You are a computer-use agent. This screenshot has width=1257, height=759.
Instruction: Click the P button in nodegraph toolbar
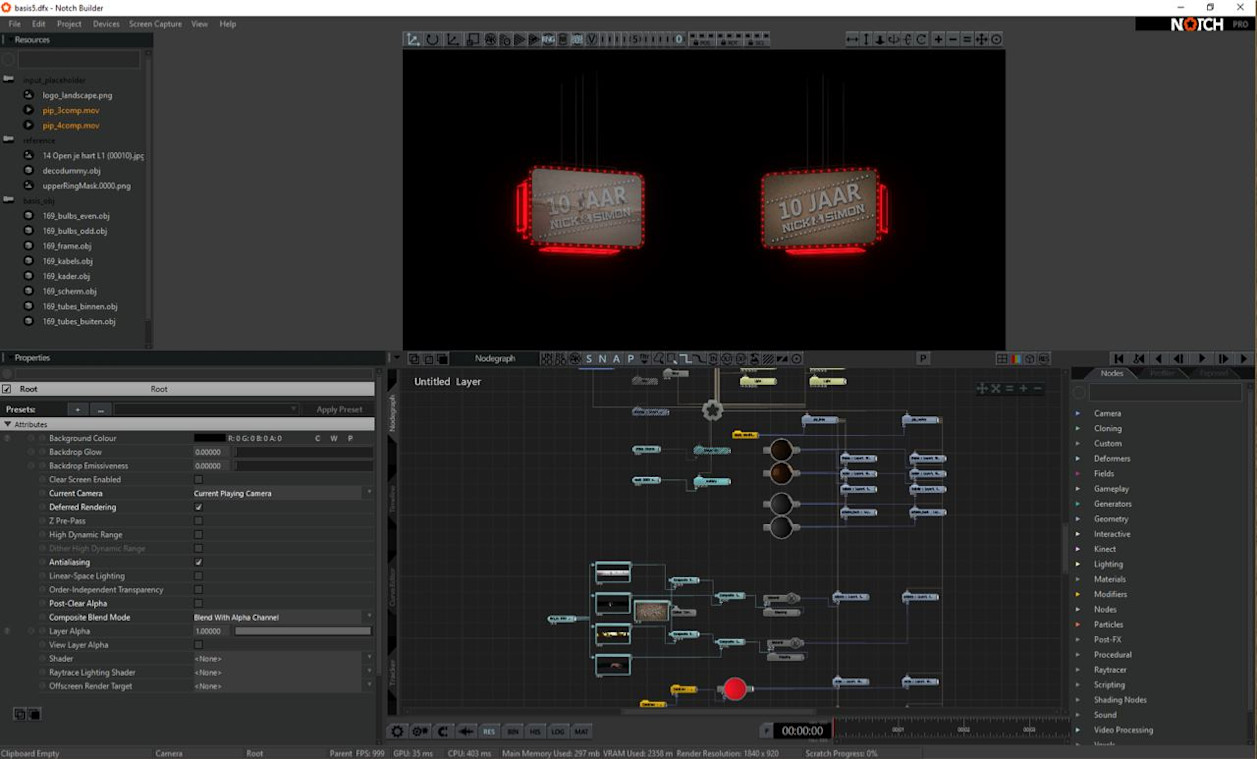coord(923,359)
